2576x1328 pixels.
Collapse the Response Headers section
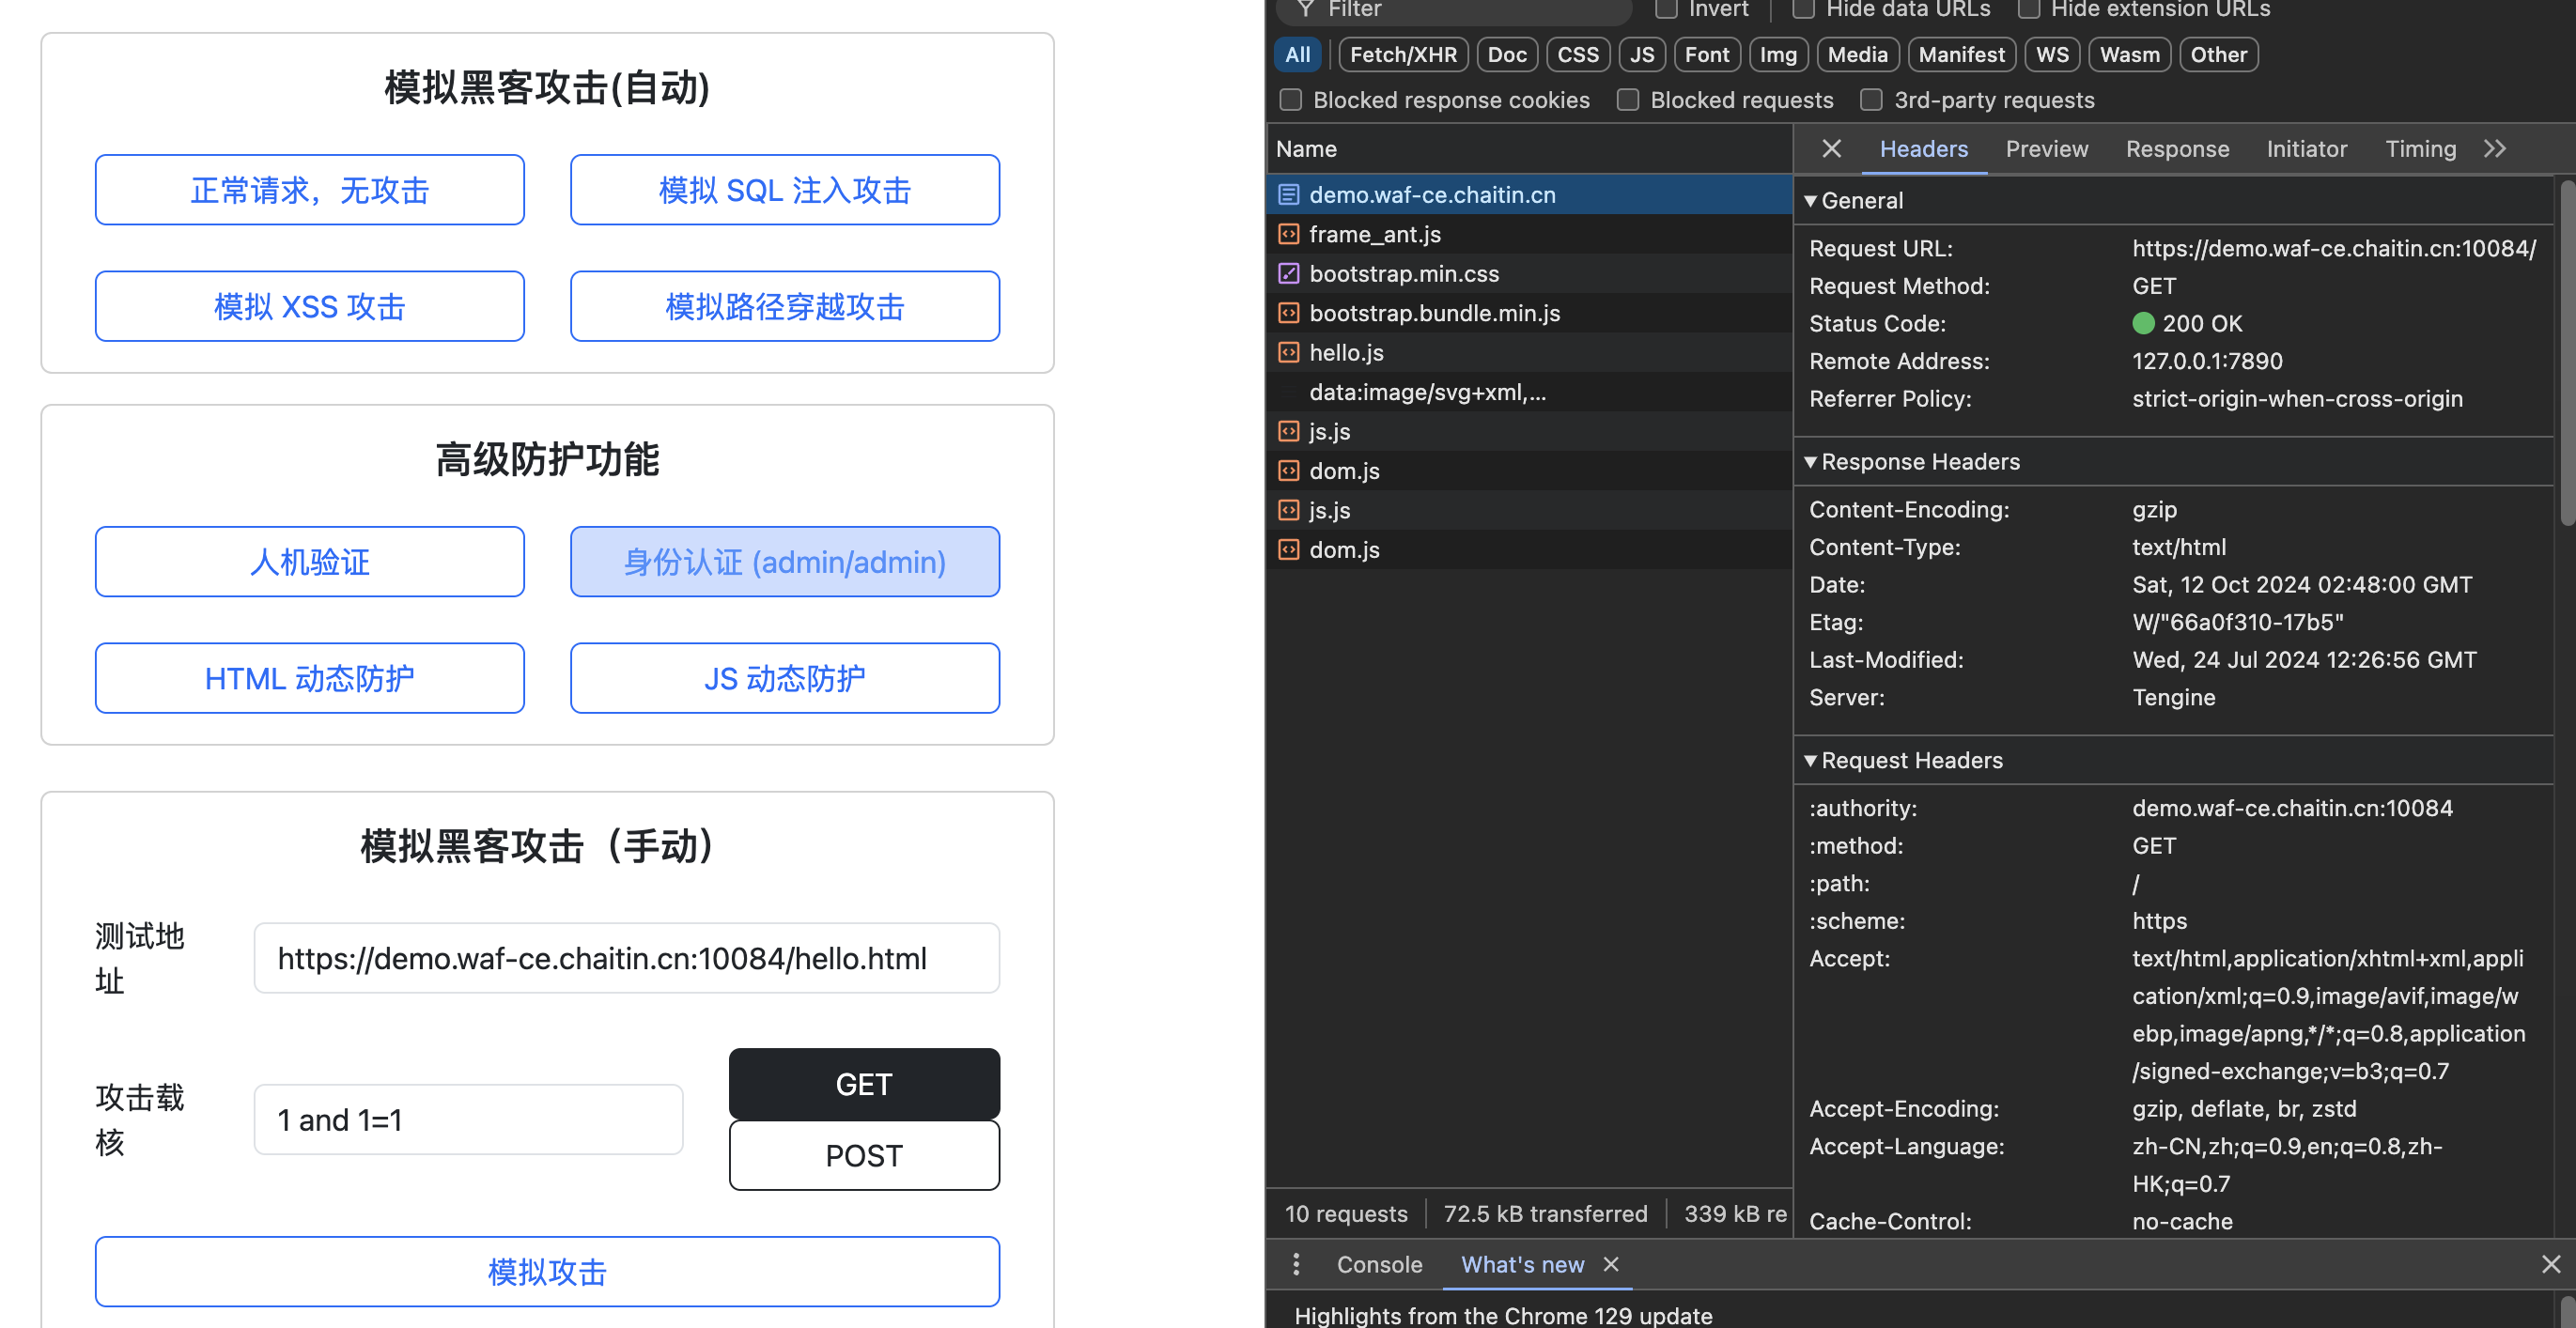1811,461
